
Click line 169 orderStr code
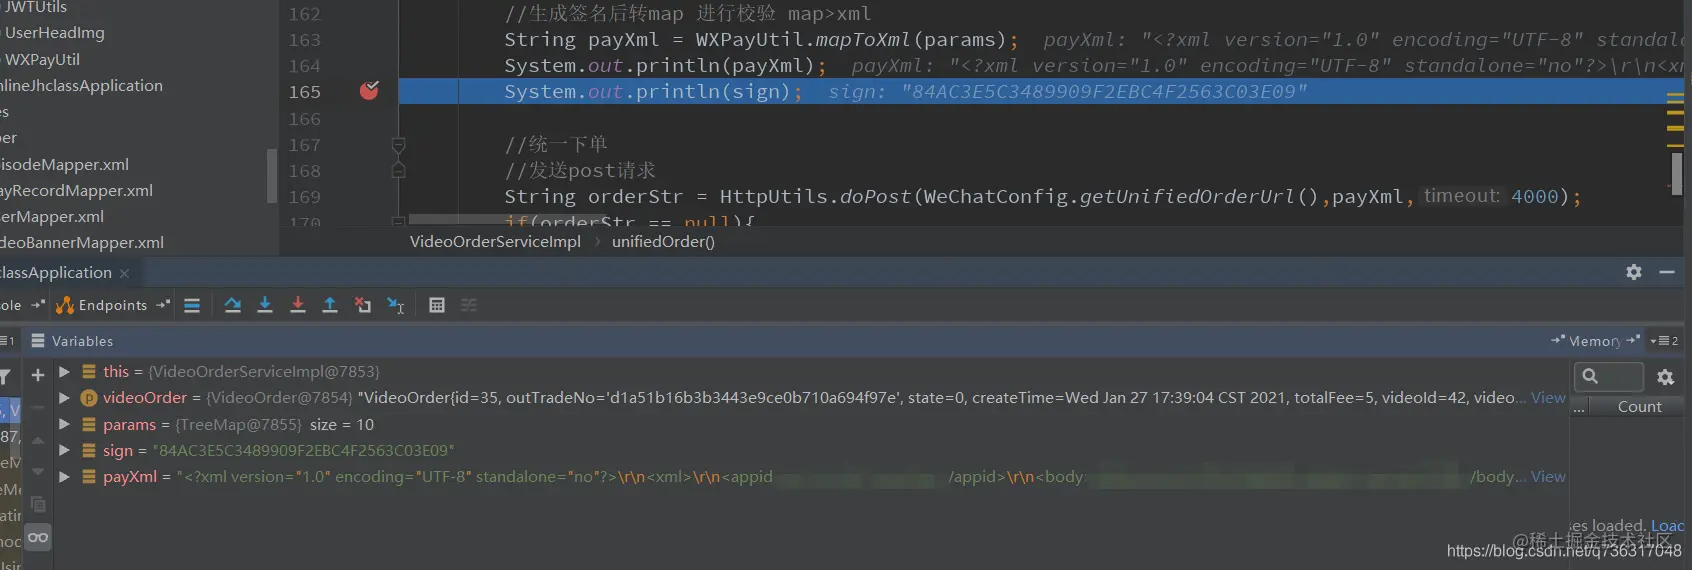tap(1042, 196)
